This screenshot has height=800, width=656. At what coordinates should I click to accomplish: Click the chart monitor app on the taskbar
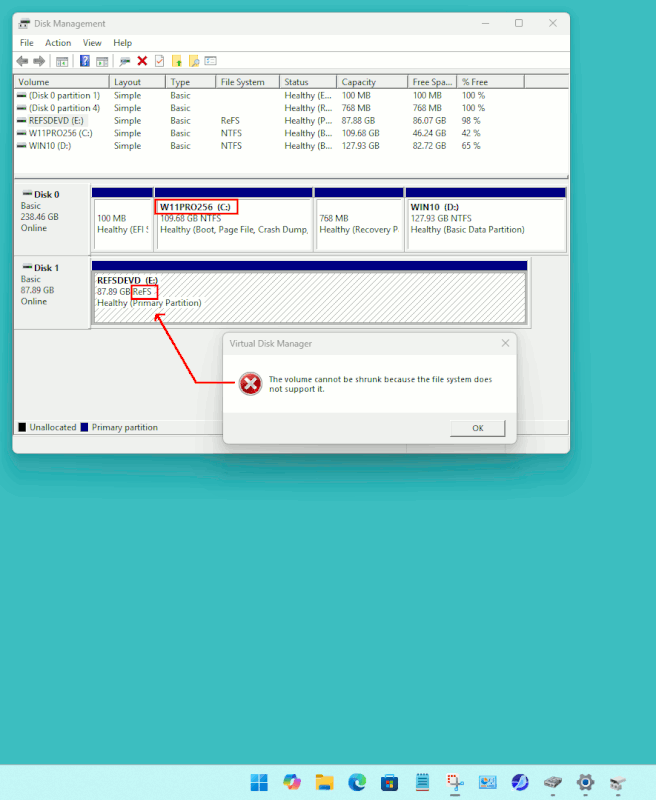pos(488,782)
